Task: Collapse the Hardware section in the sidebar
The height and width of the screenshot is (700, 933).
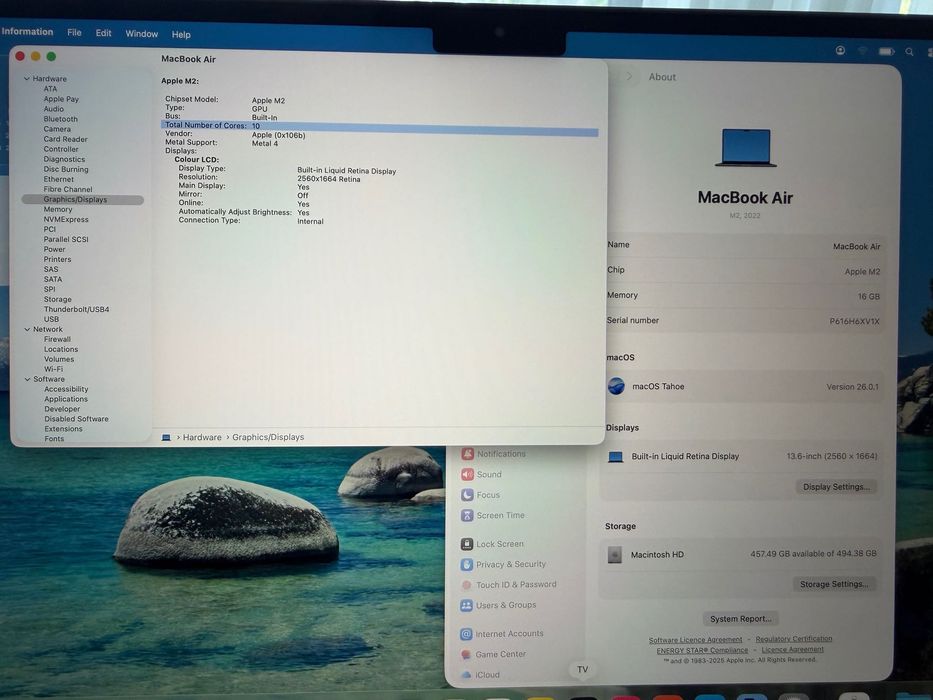Action: (x=27, y=79)
